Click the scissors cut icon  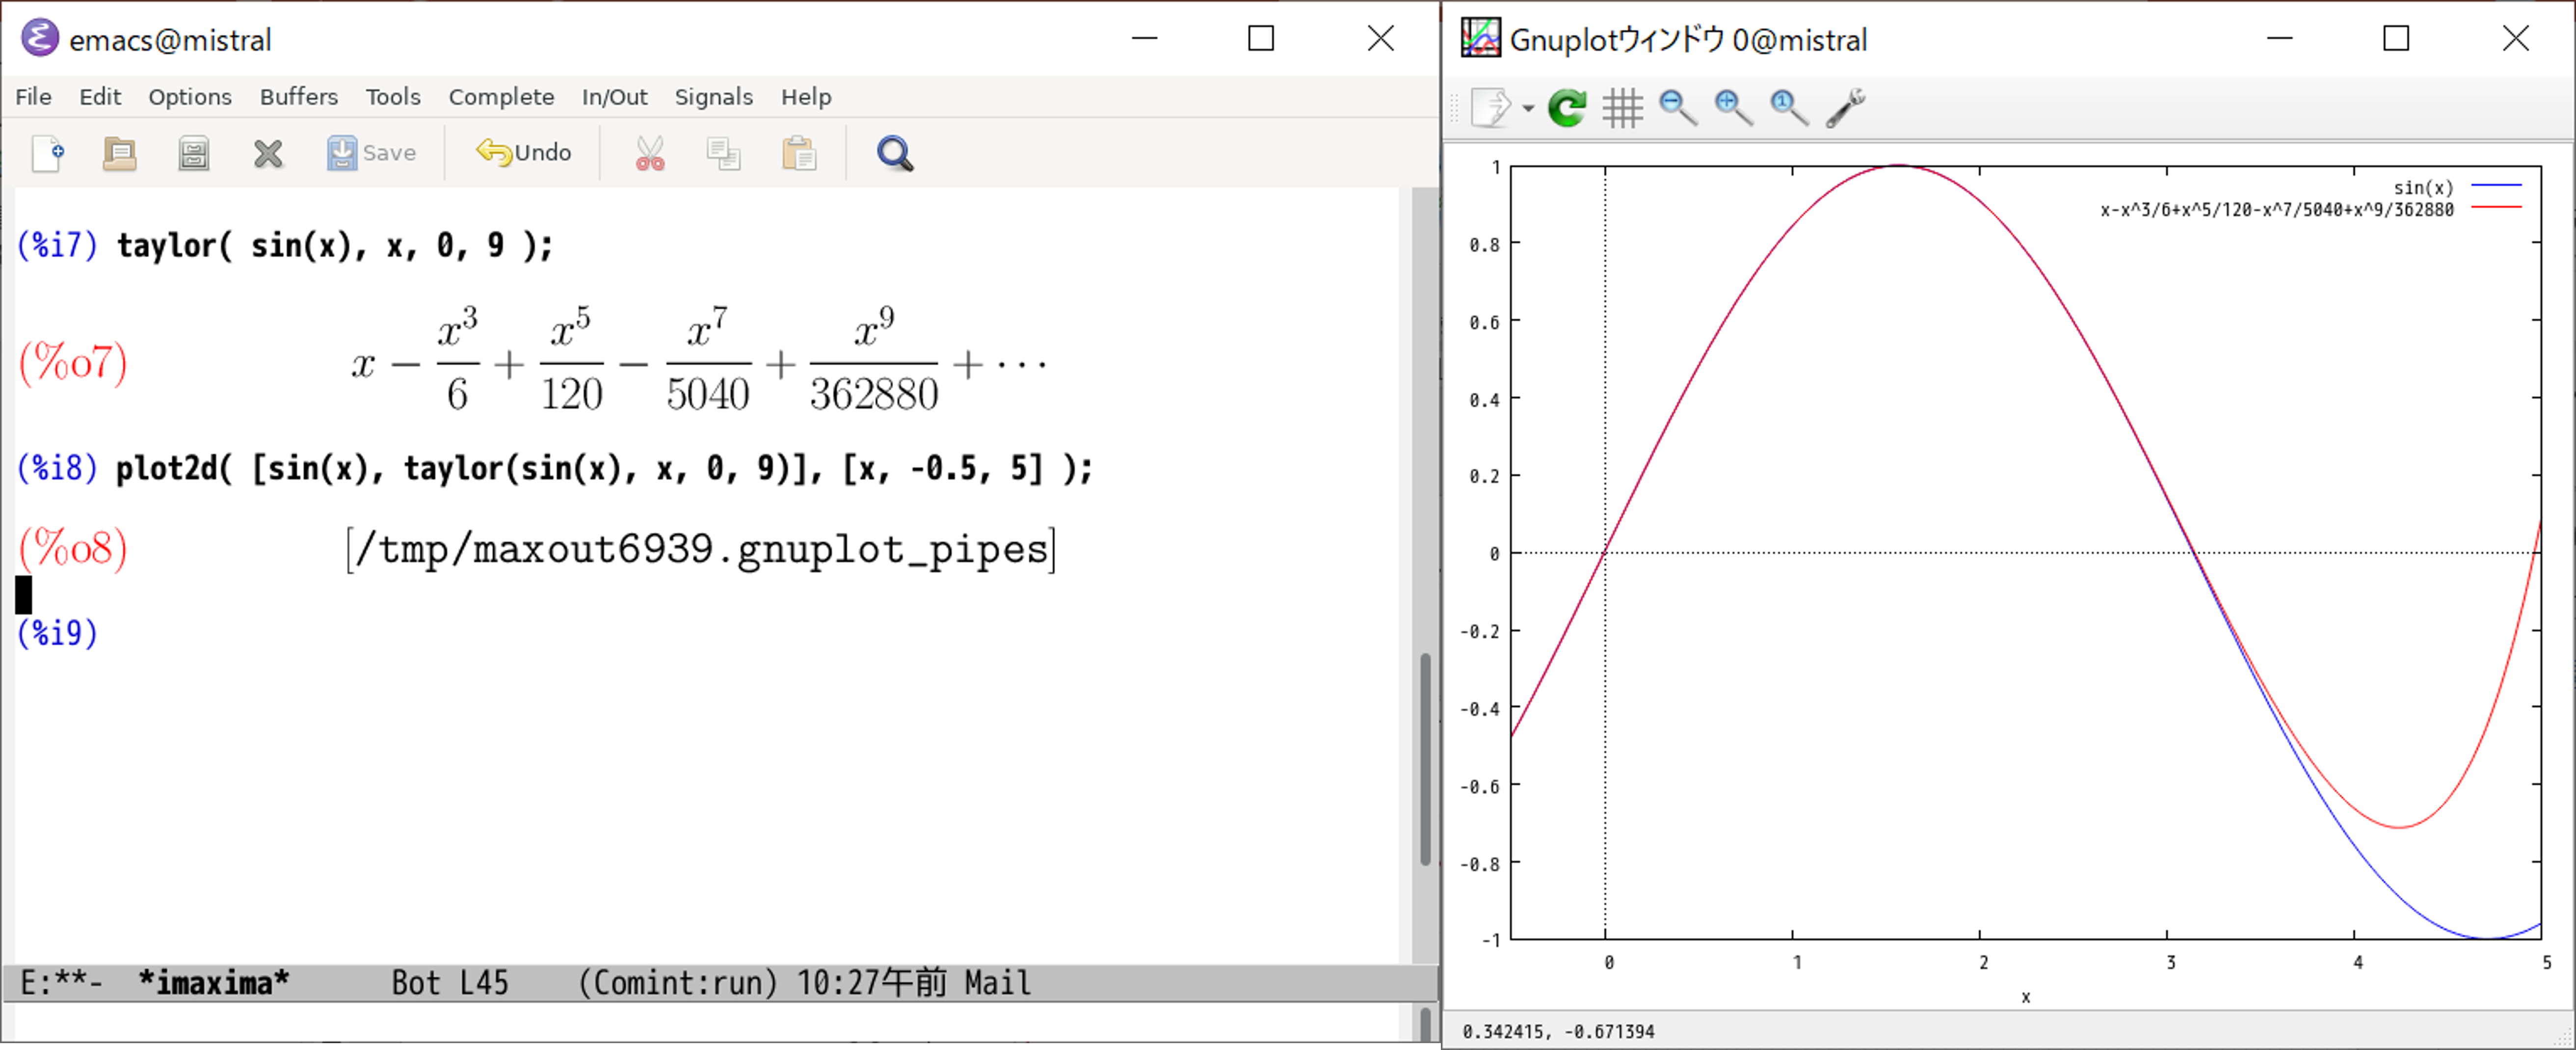click(650, 153)
